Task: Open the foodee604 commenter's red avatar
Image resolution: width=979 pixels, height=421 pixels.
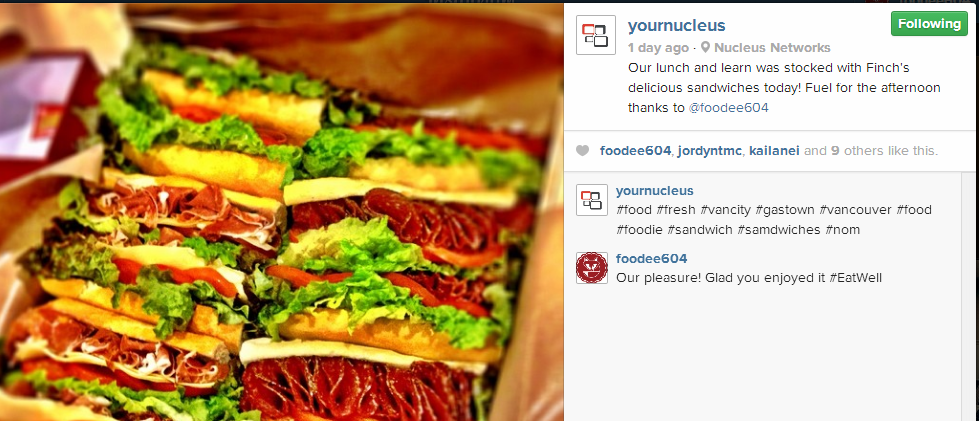Action: [592, 268]
